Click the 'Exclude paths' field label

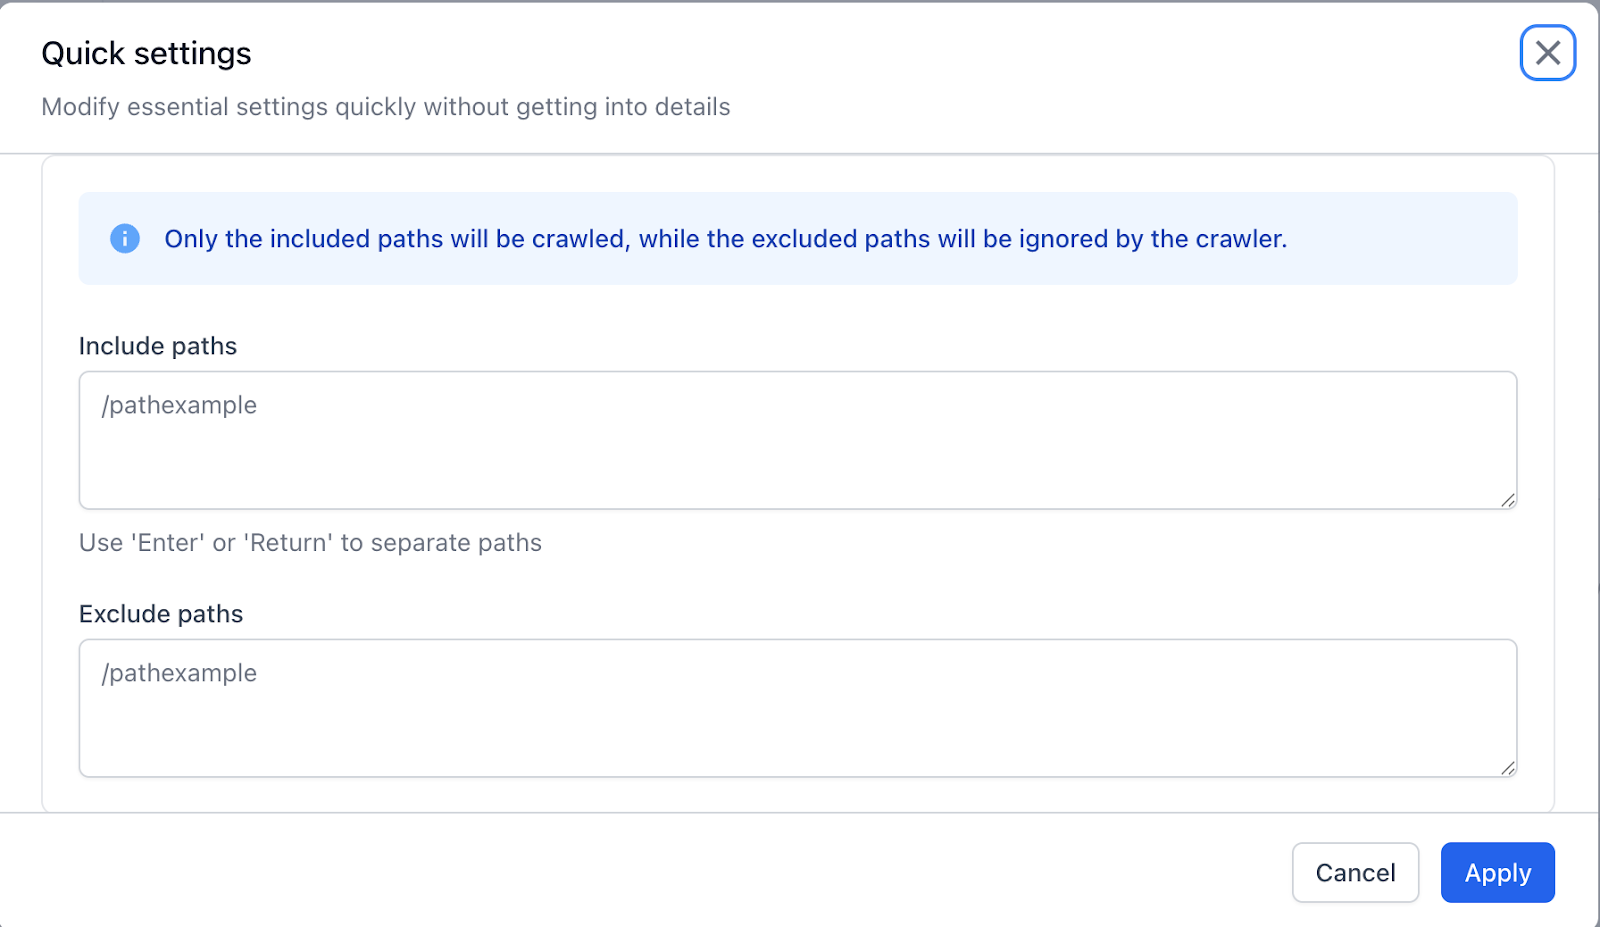tap(161, 614)
